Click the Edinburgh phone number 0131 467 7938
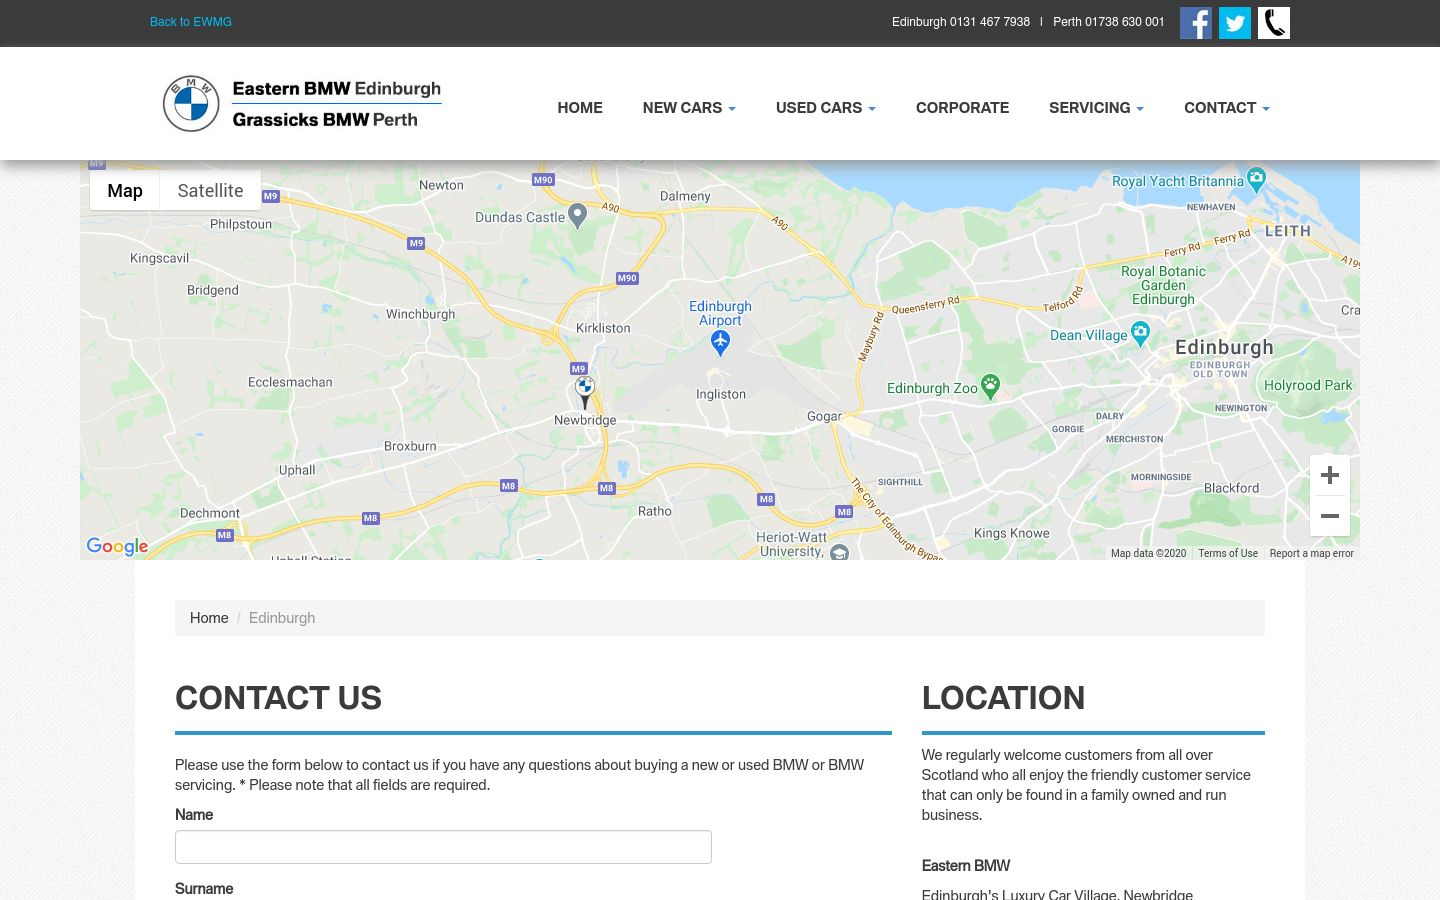1440x900 pixels. pos(990,22)
